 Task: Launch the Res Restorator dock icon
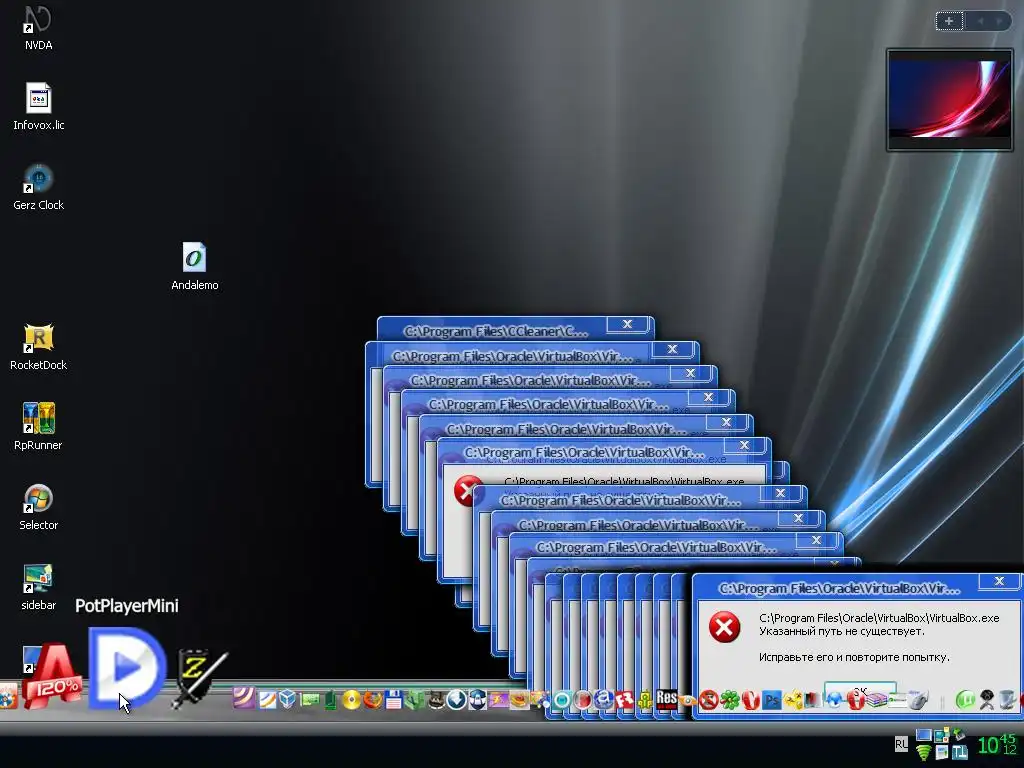(x=666, y=699)
